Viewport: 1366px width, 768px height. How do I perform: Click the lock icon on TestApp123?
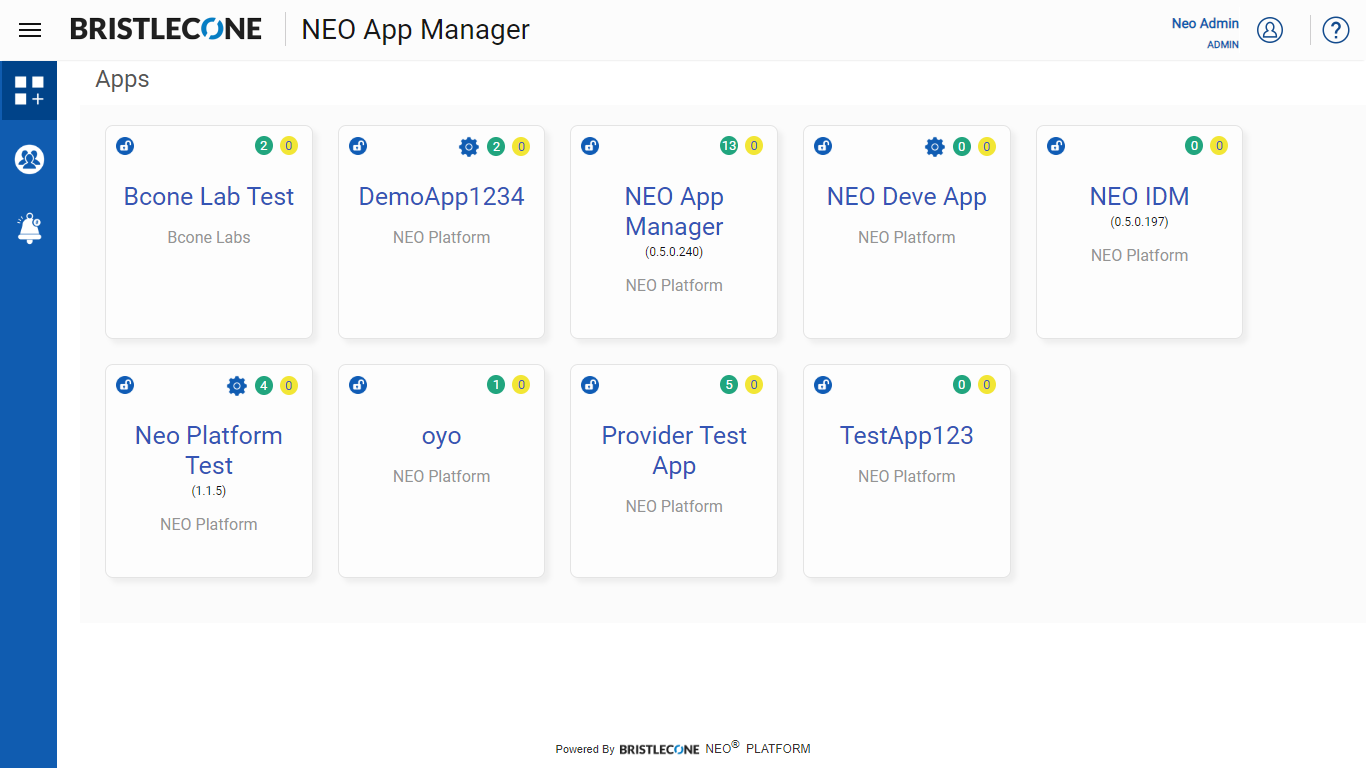823,385
